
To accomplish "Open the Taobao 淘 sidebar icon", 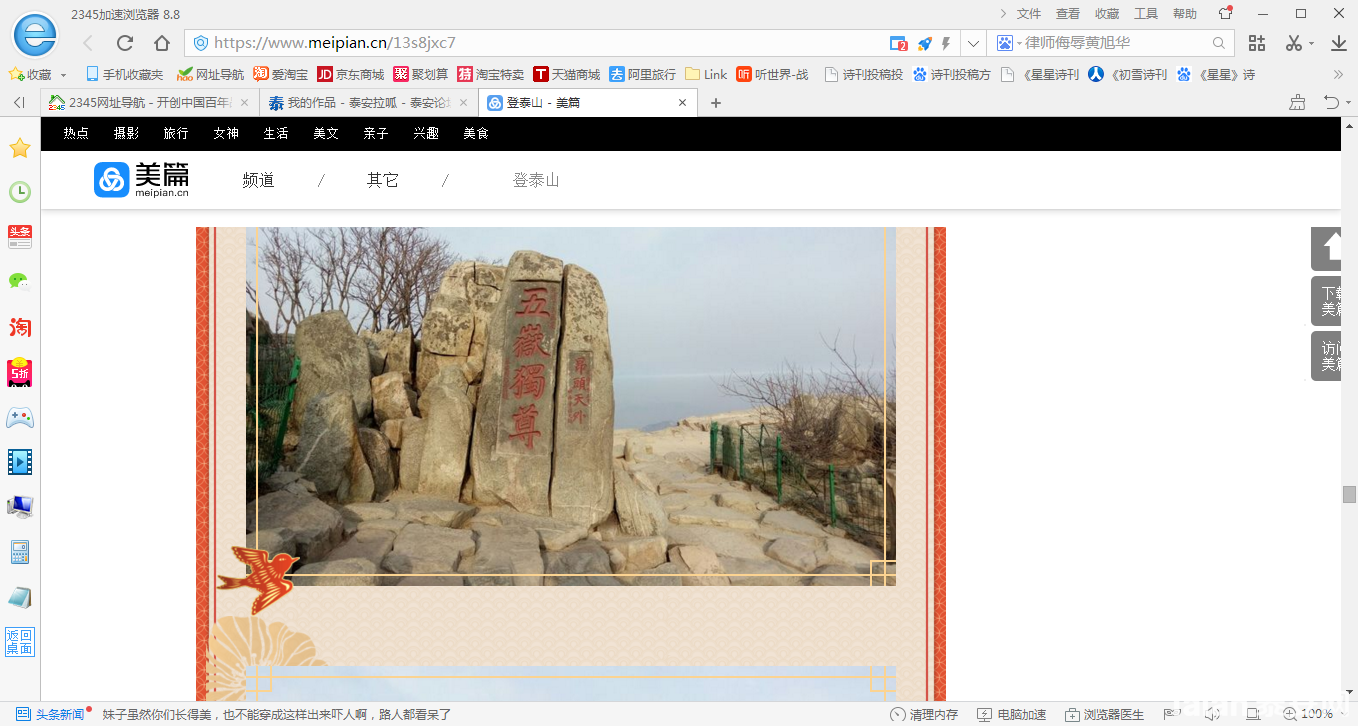I will [19, 327].
